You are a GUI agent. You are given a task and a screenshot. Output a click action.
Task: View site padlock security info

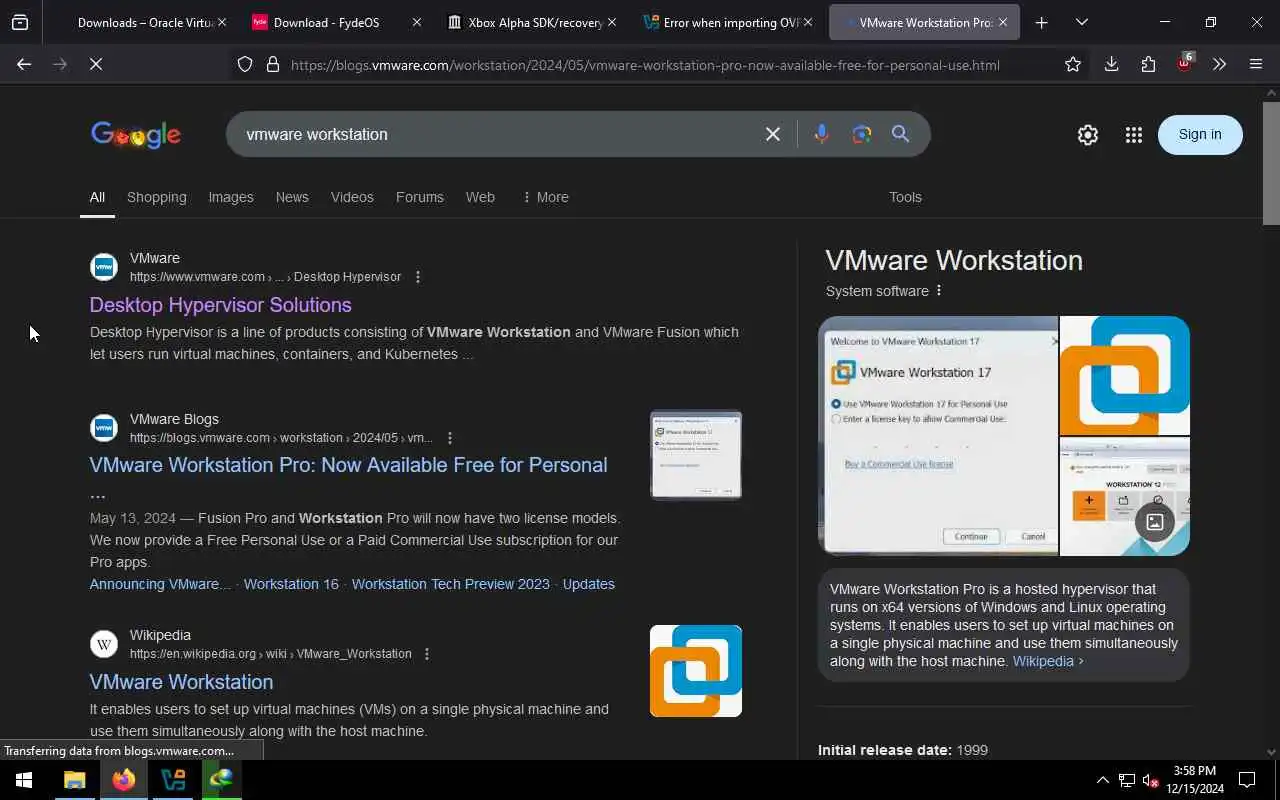272,65
